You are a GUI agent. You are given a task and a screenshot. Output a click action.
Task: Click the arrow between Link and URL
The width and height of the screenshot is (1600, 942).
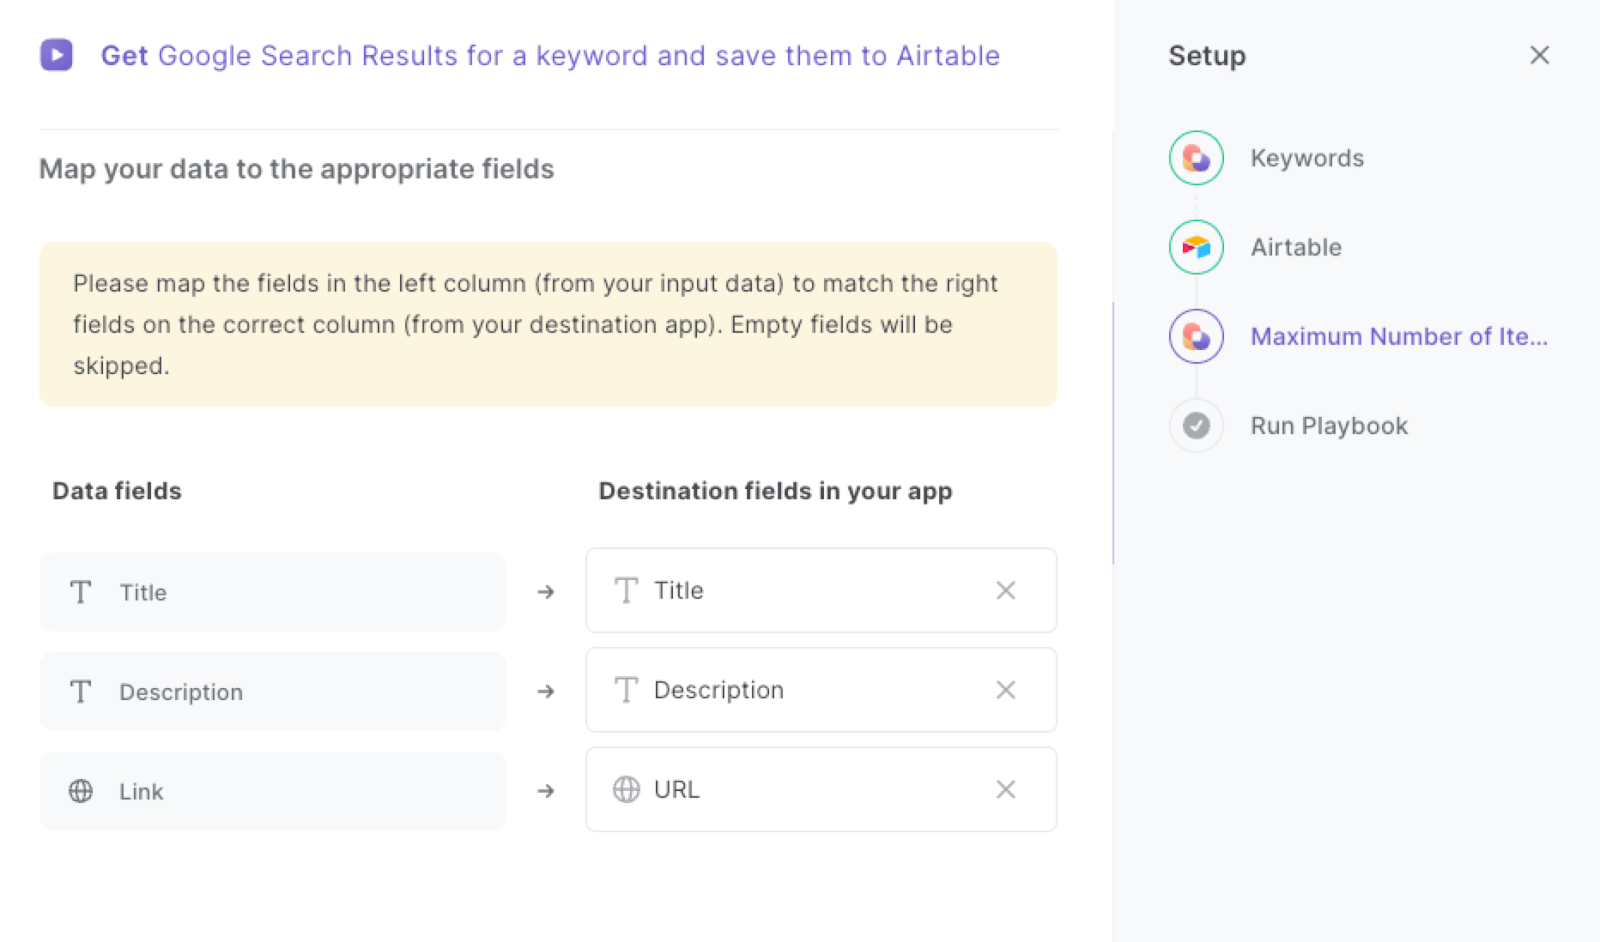coord(546,791)
